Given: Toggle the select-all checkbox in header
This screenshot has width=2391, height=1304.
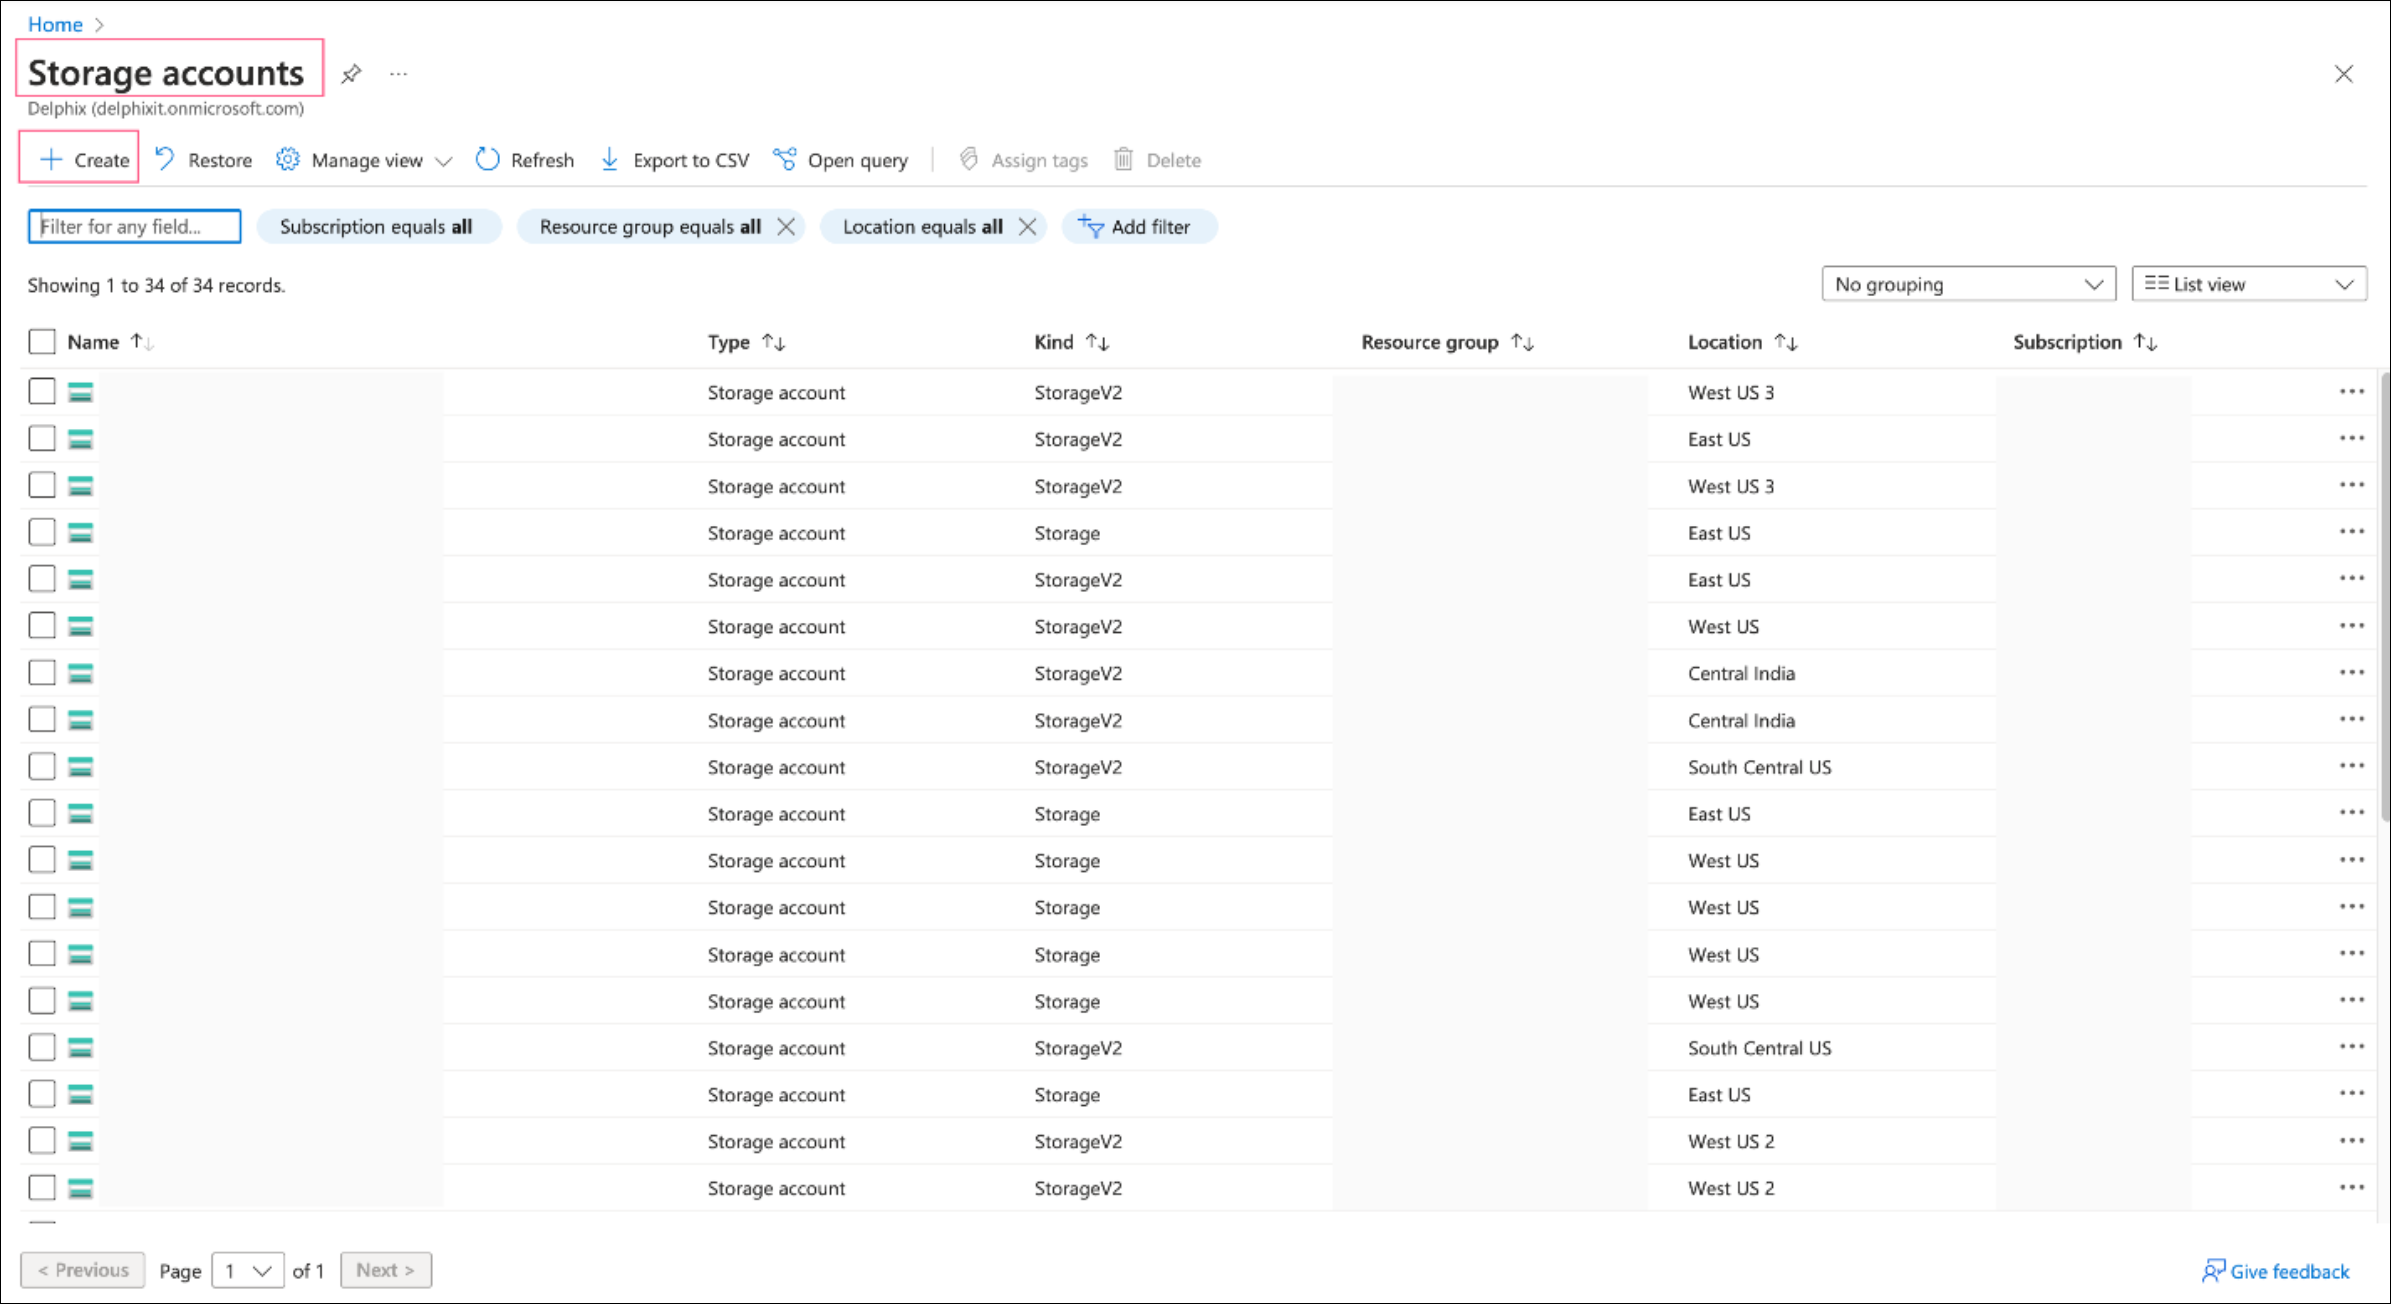Looking at the screenshot, I should tap(42, 342).
